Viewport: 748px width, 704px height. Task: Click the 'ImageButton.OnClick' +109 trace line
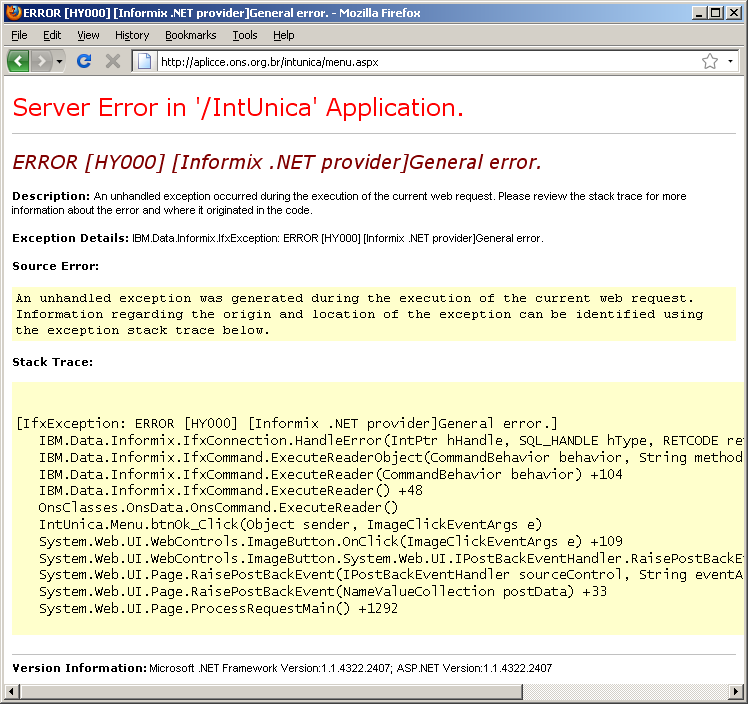(331, 541)
